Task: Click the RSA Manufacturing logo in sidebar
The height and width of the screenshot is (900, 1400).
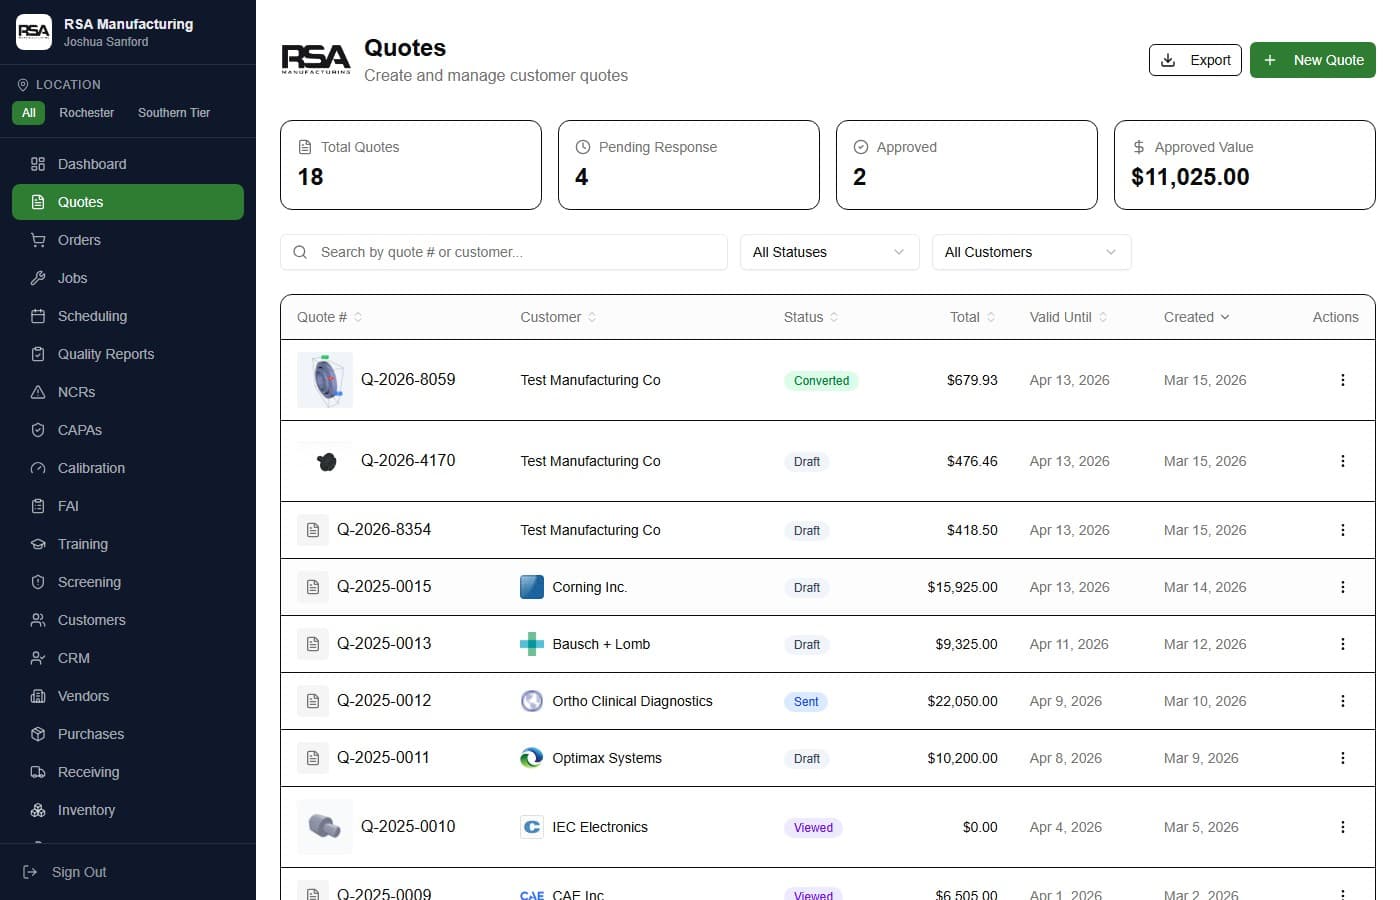Action: click(x=34, y=32)
